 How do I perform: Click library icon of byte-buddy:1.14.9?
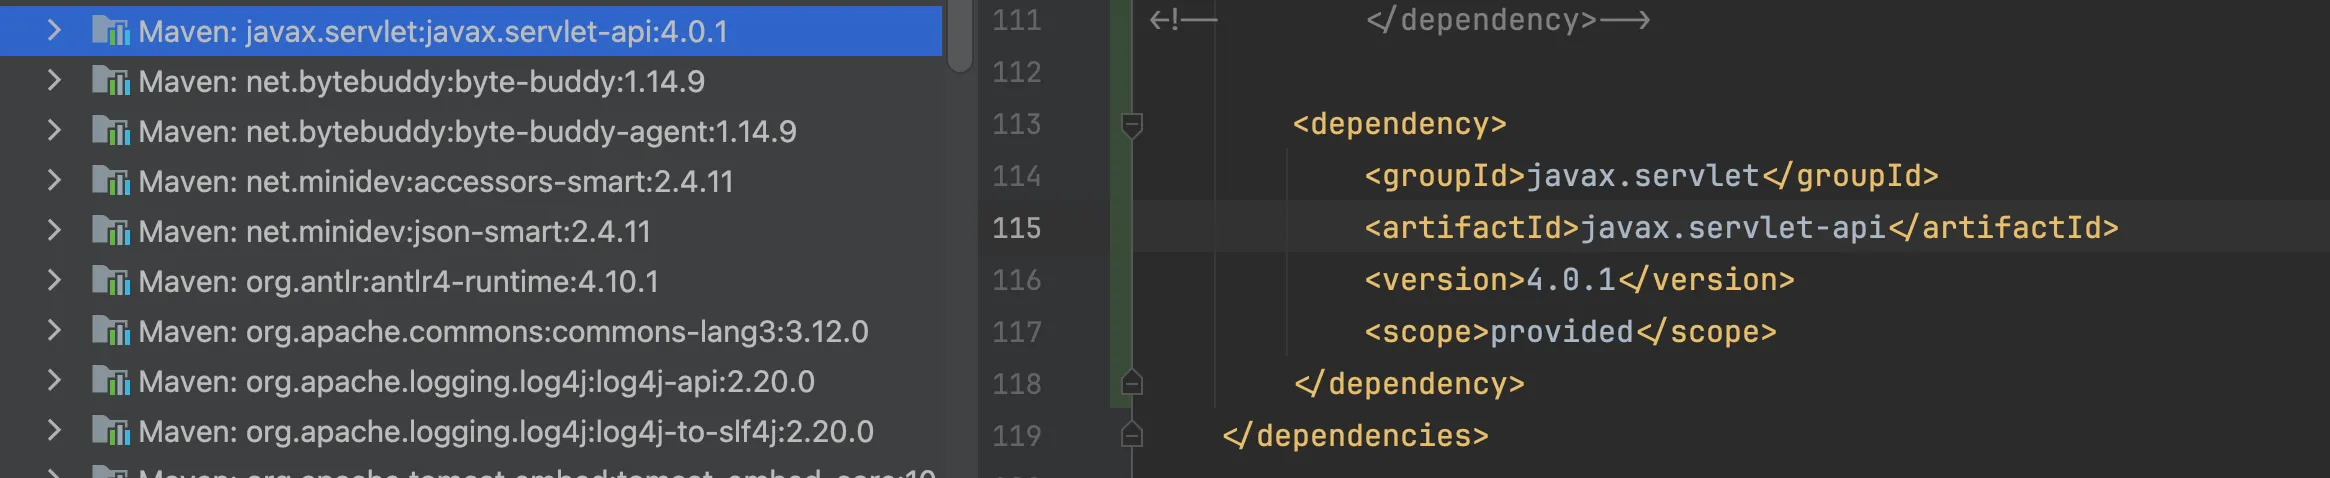click(x=111, y=81)
